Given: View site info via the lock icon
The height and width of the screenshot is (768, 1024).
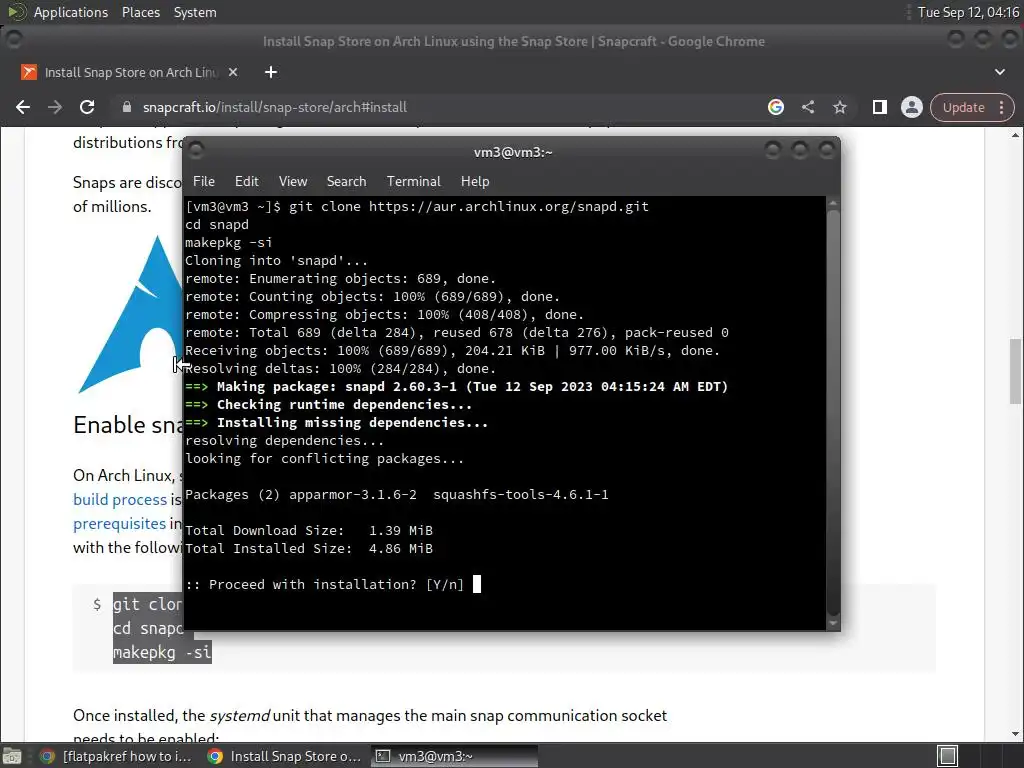Looking at the screenshot, I should tap(127, 107).
